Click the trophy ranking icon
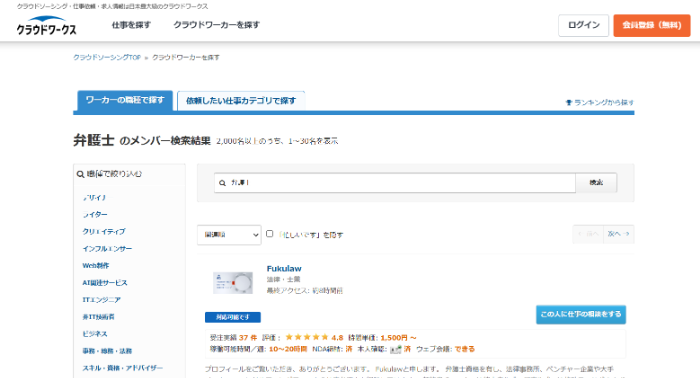 569,103
